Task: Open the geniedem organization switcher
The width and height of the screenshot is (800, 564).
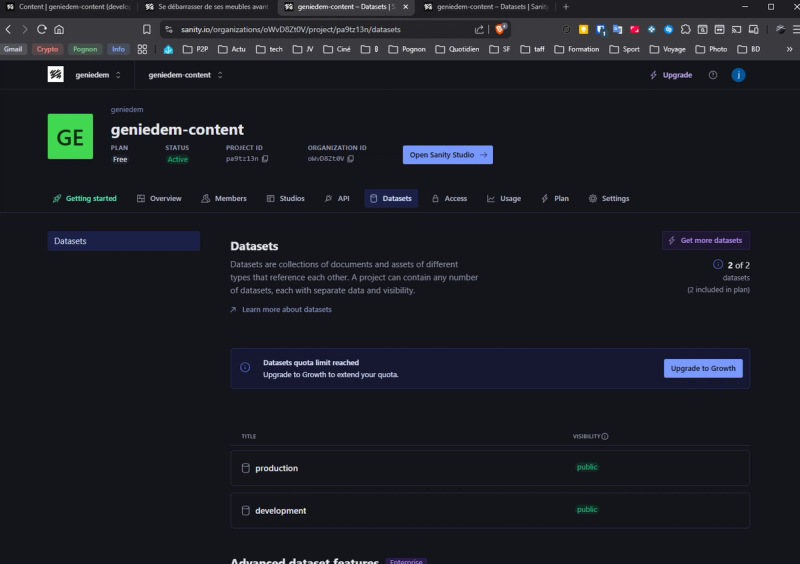Action: coord(98,75)
